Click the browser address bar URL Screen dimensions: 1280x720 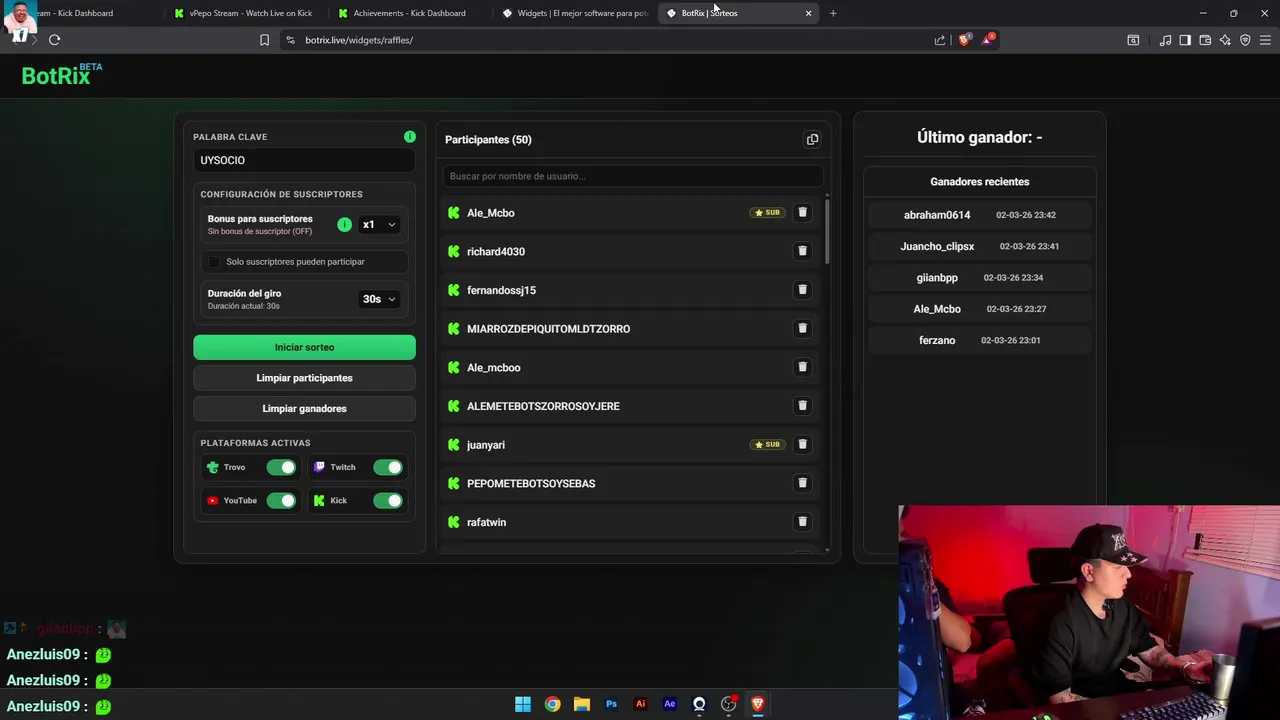[x=359, y=40]
